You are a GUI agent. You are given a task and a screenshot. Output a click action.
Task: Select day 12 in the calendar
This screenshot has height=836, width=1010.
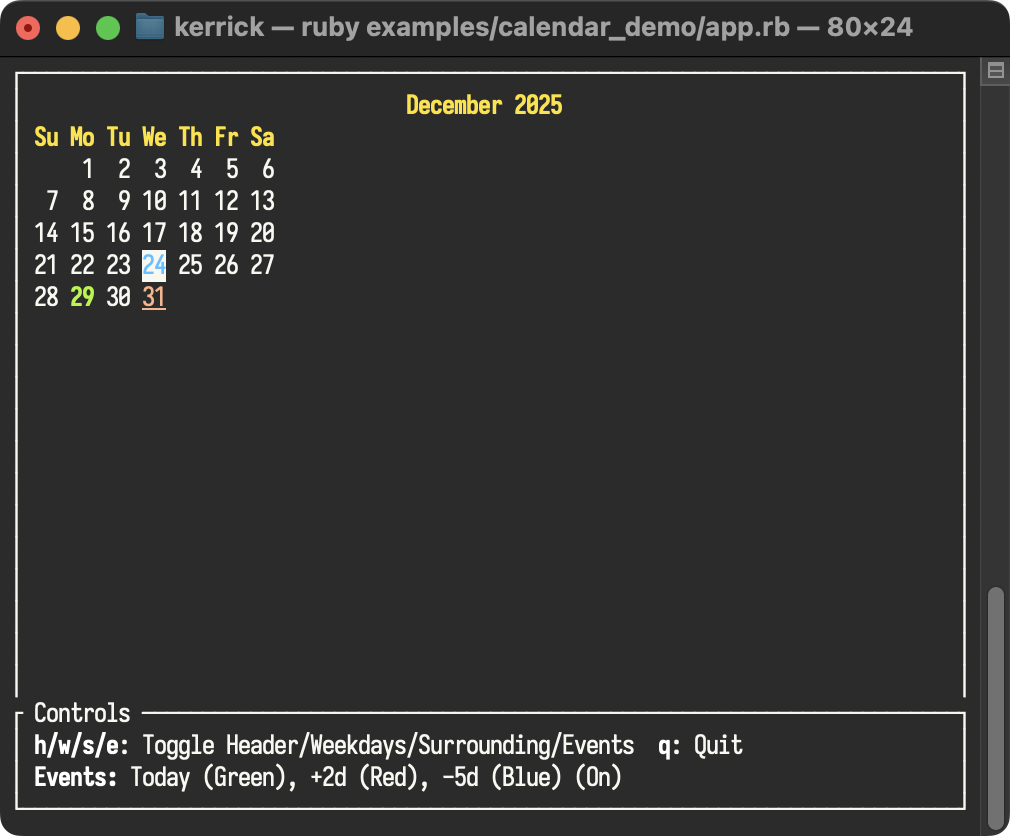coord(227,201)
